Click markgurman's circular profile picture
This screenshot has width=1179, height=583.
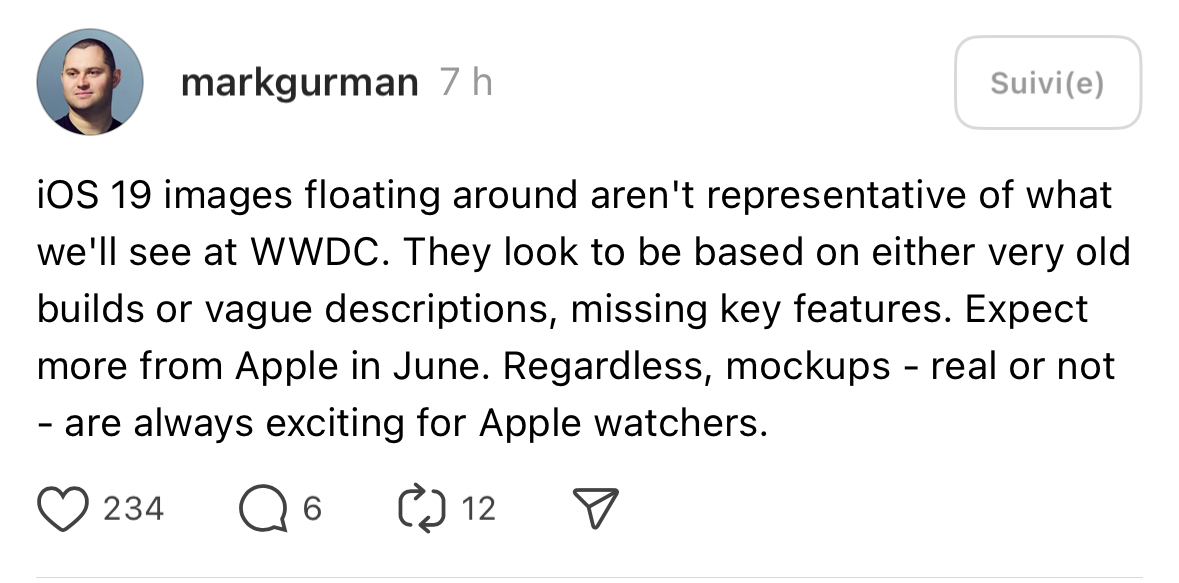click(89, 81)
